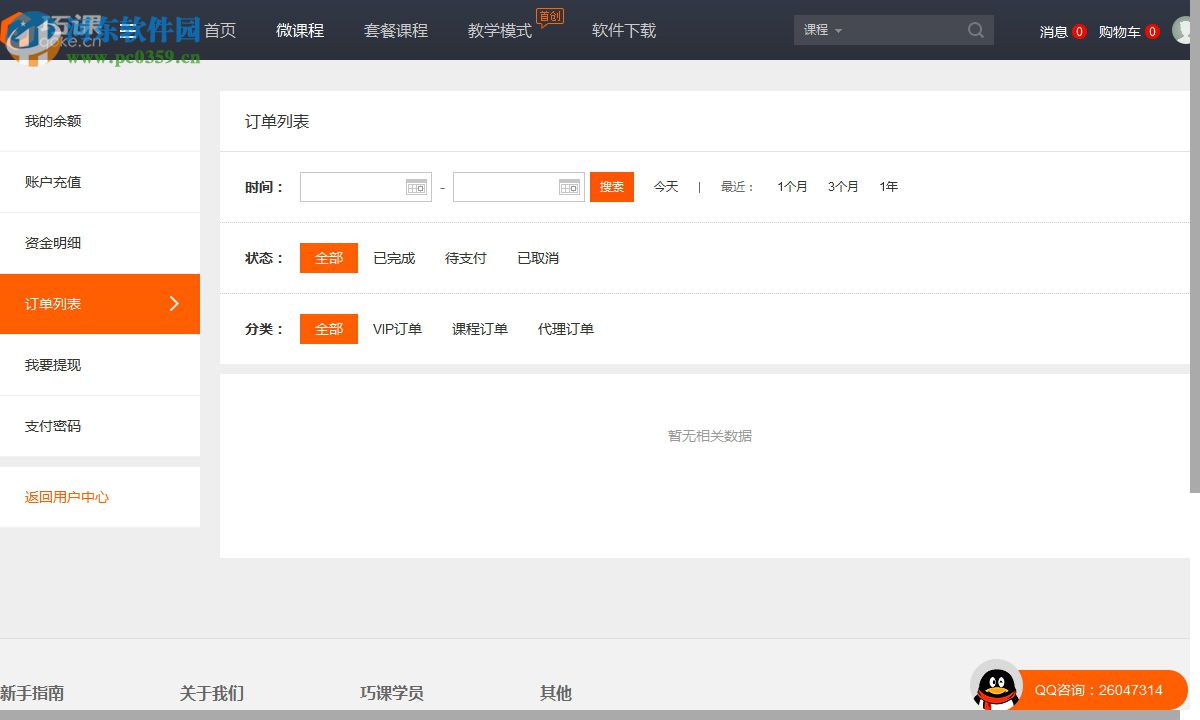
Task: Select the 待支付 order status filter
Action: (x=465, y=257)
